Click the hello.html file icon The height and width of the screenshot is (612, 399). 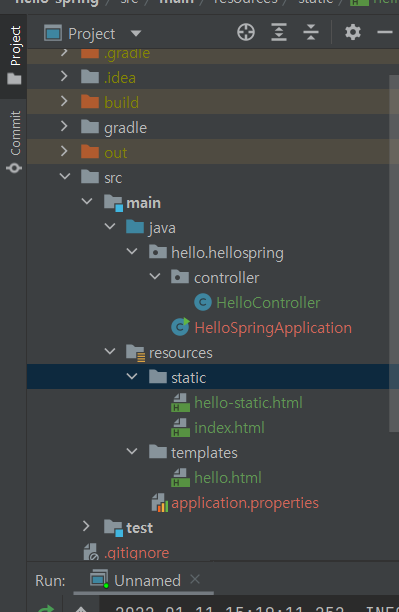[x=180, y=478]
